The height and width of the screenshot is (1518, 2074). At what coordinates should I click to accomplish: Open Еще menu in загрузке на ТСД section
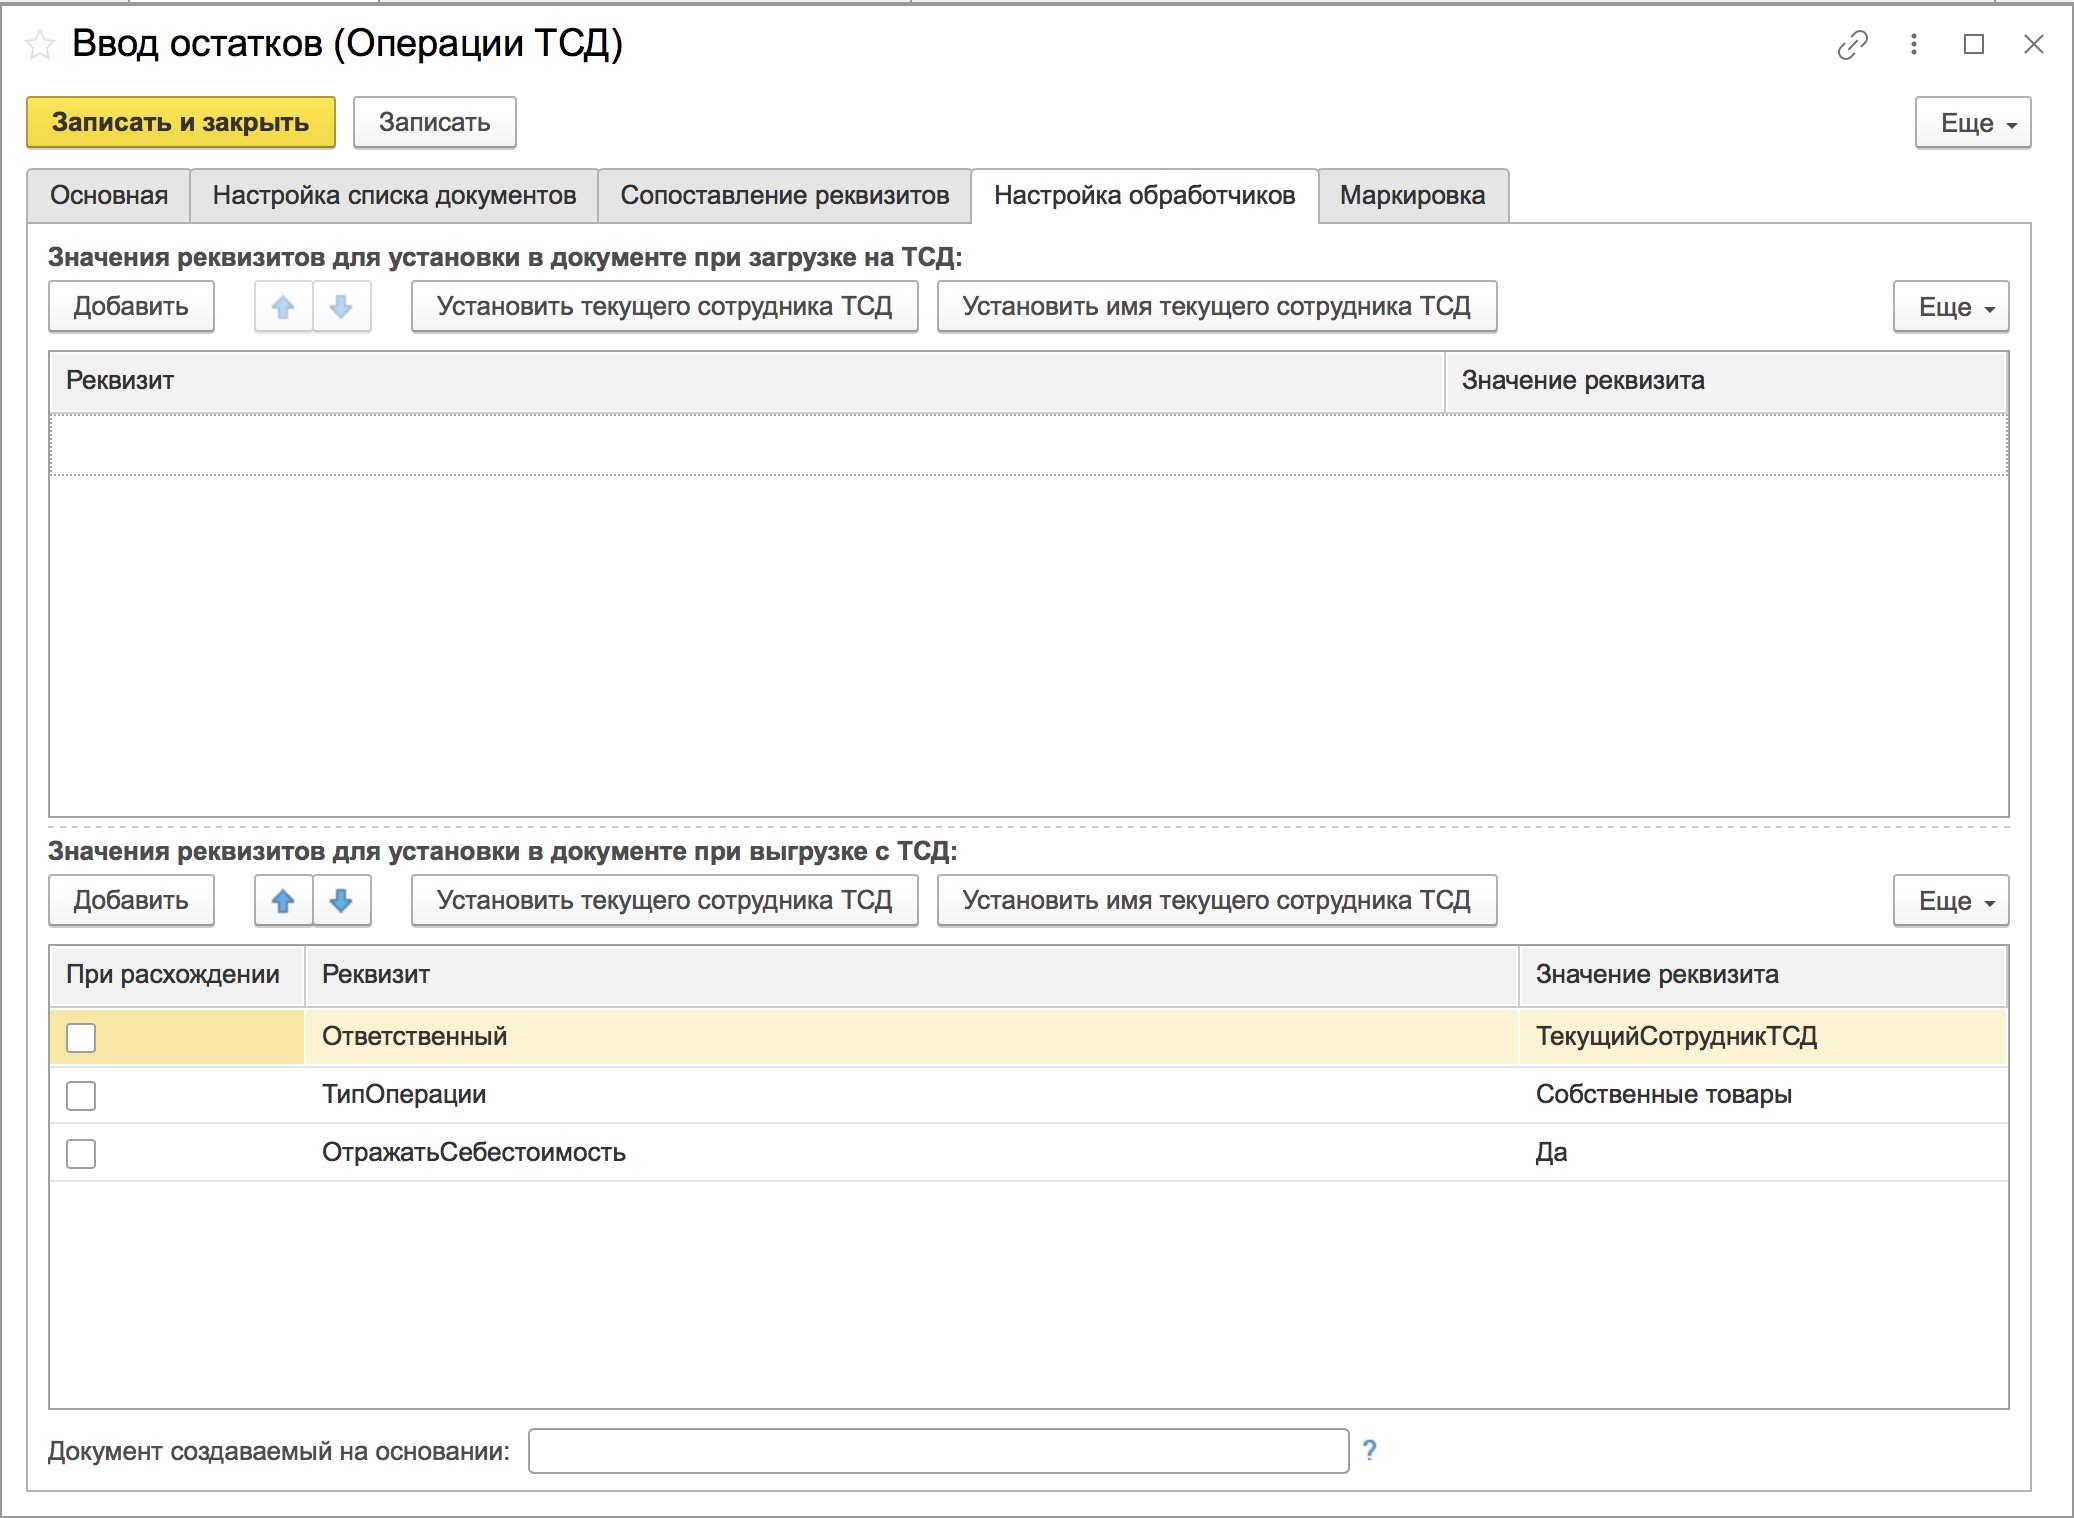point(1950,307)
